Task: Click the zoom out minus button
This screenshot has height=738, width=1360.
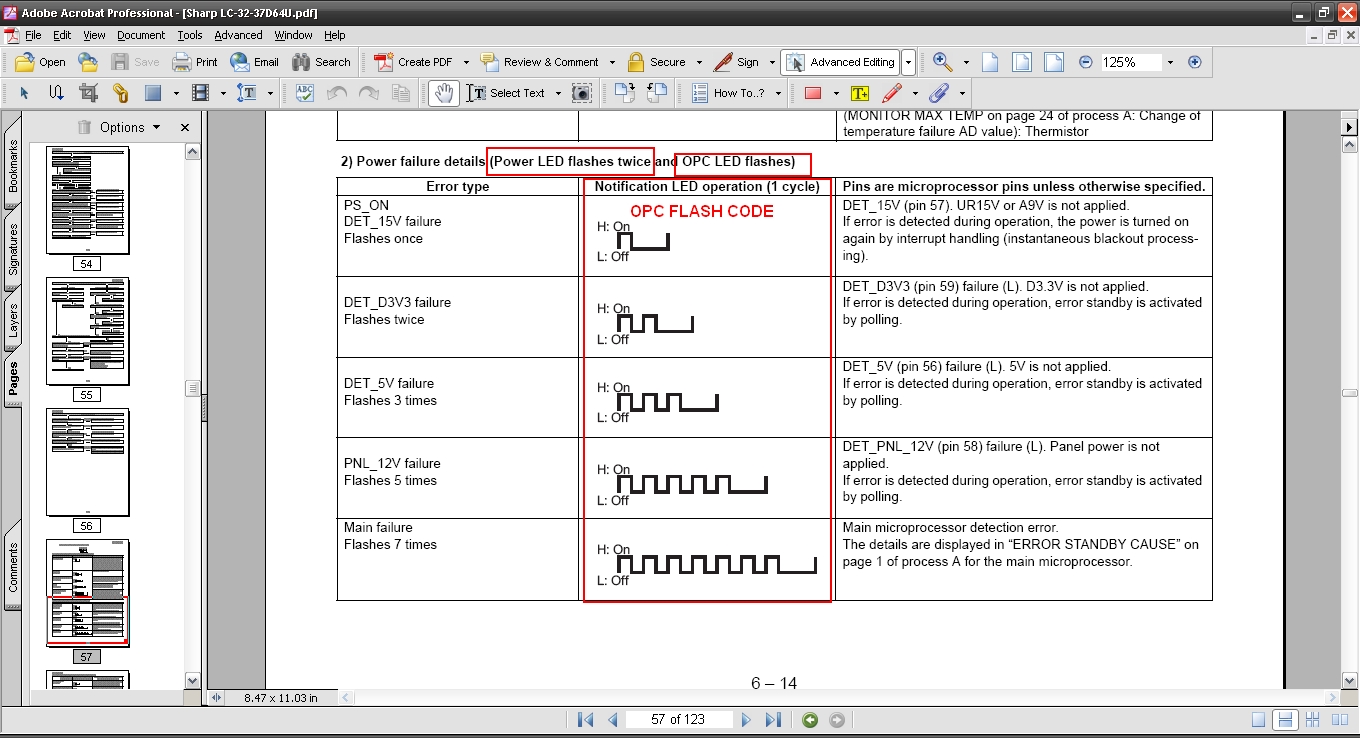Action: click(1086, 62)
